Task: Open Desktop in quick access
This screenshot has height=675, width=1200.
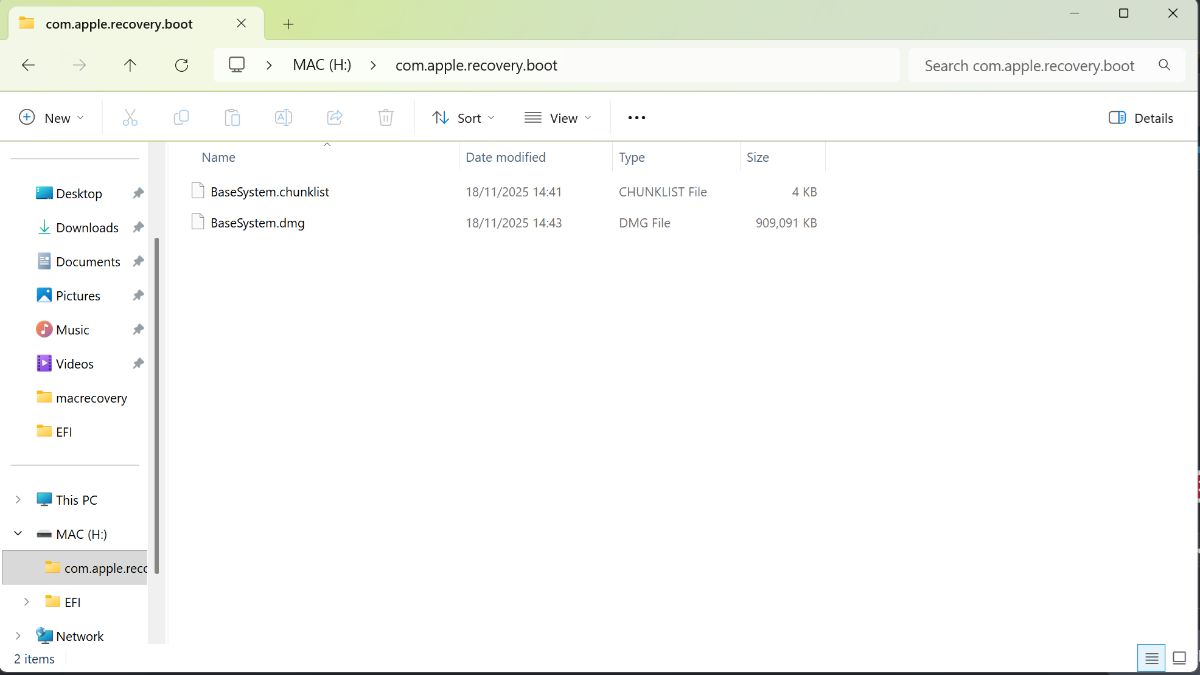Action: (x=79, y=193)
